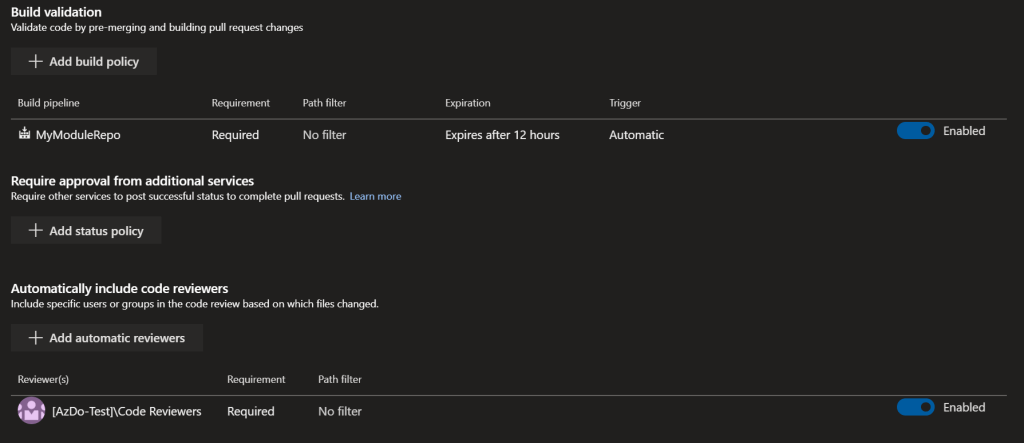
Task: Click the plus icon for Add build policy
Action: [x=36, y=62]
